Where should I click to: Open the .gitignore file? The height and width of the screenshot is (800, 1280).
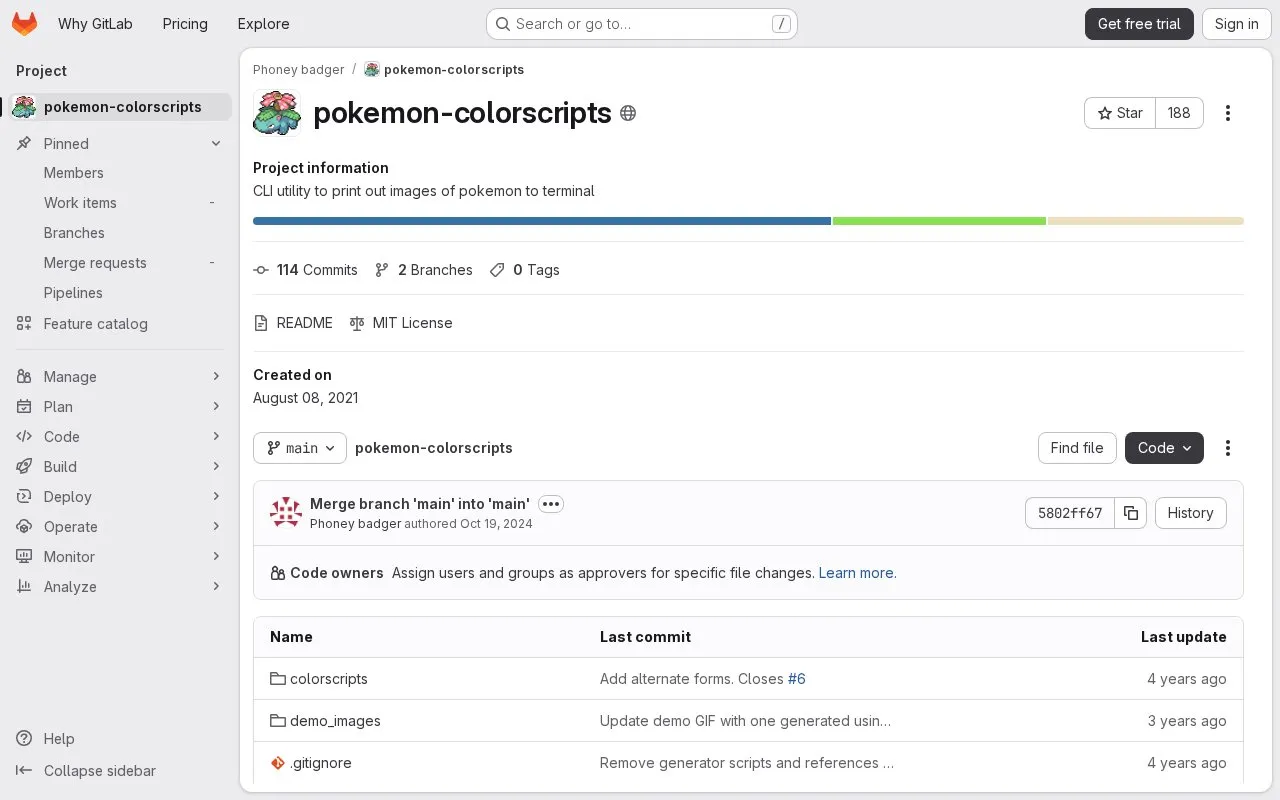(x=321, y=763)
